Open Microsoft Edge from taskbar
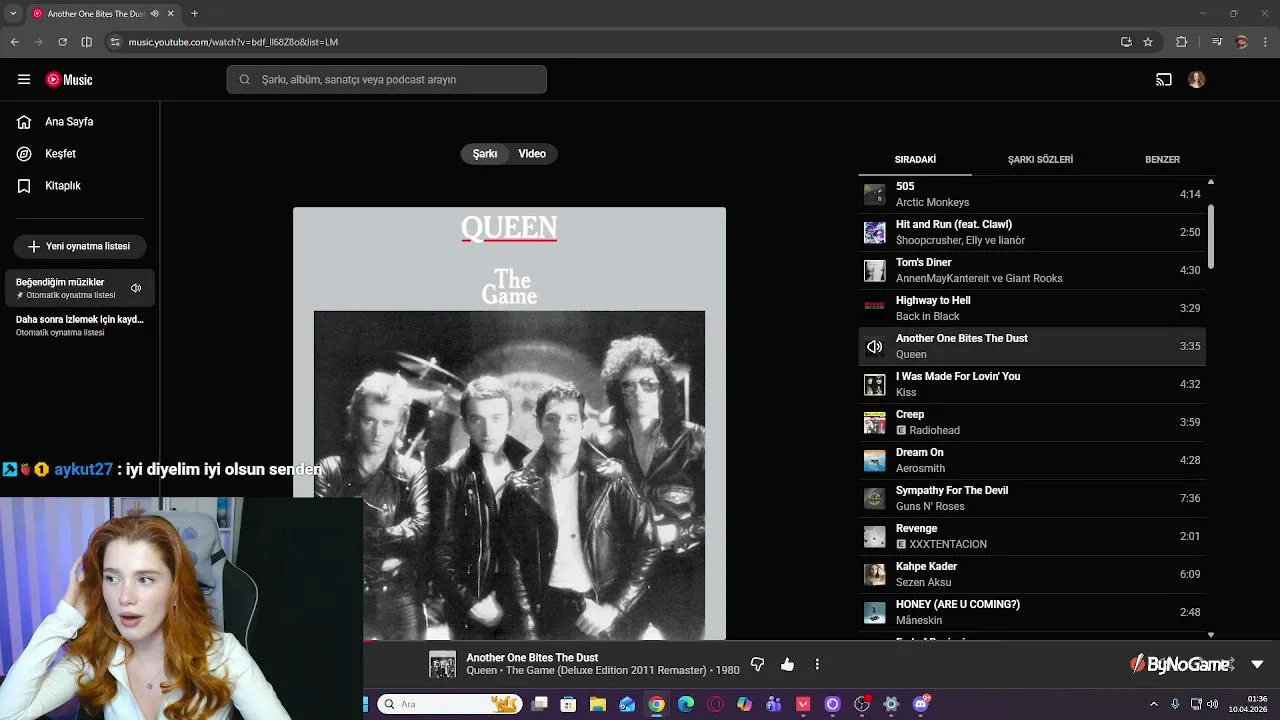 [686, 704]
